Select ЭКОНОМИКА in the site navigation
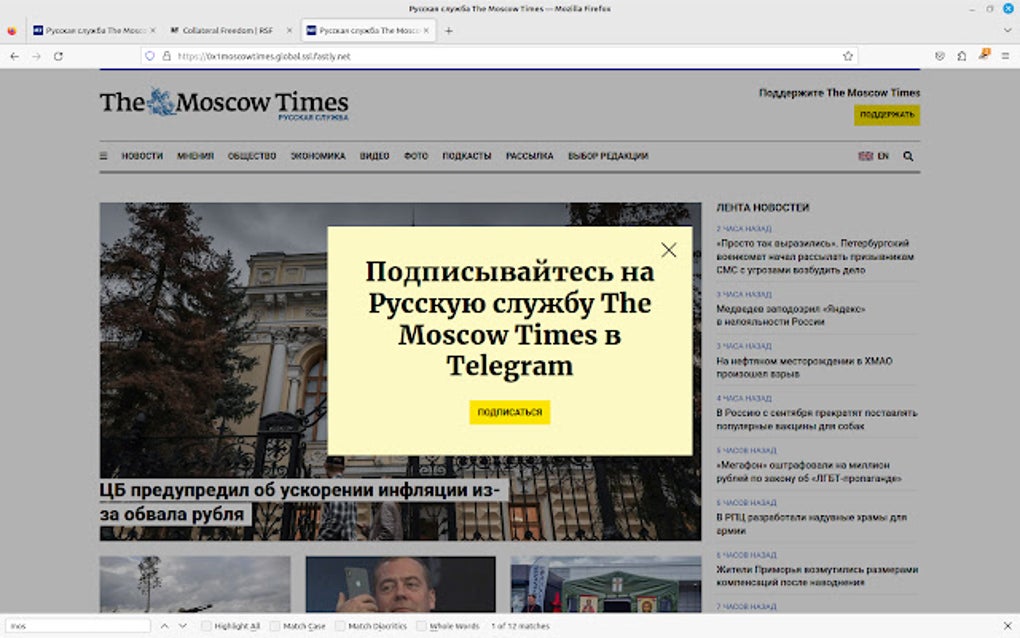The height and width of the screenshot is (638, 1020). tap(317, 156)
